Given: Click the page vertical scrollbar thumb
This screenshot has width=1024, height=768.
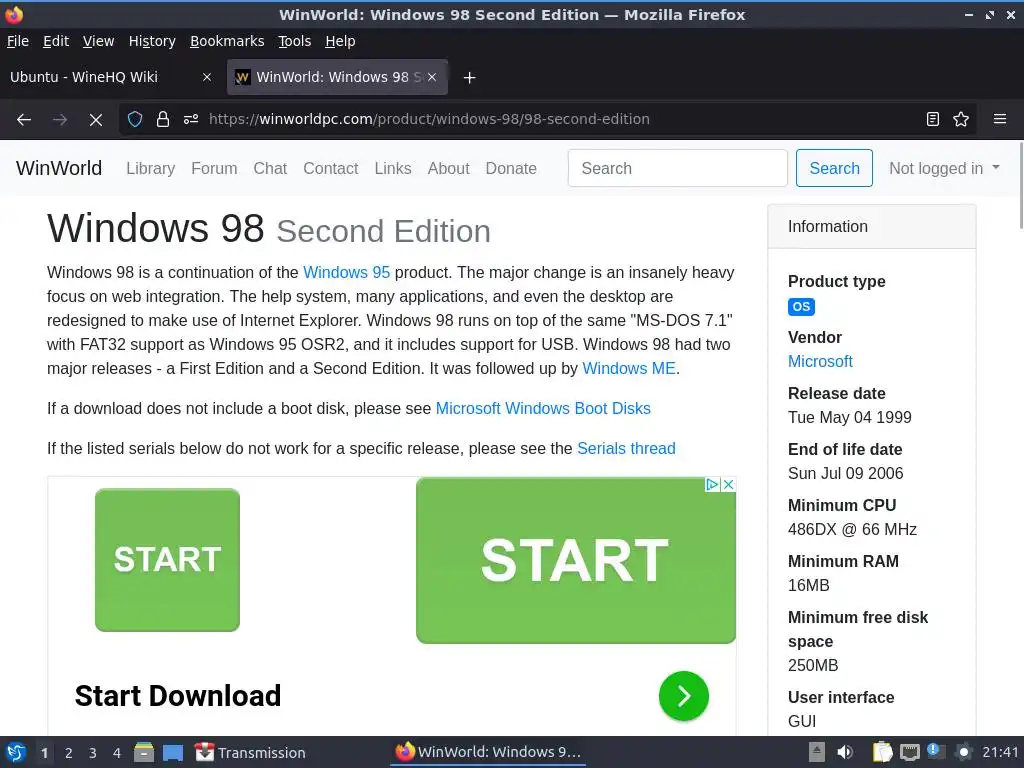Looking at the screenshot, I should coord(1021,186).
